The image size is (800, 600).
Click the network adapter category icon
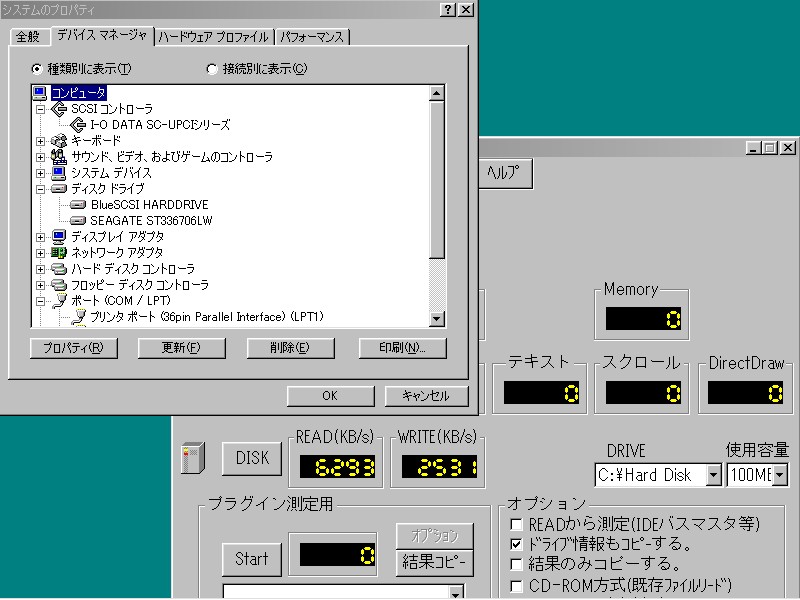[x=58, y=253]
